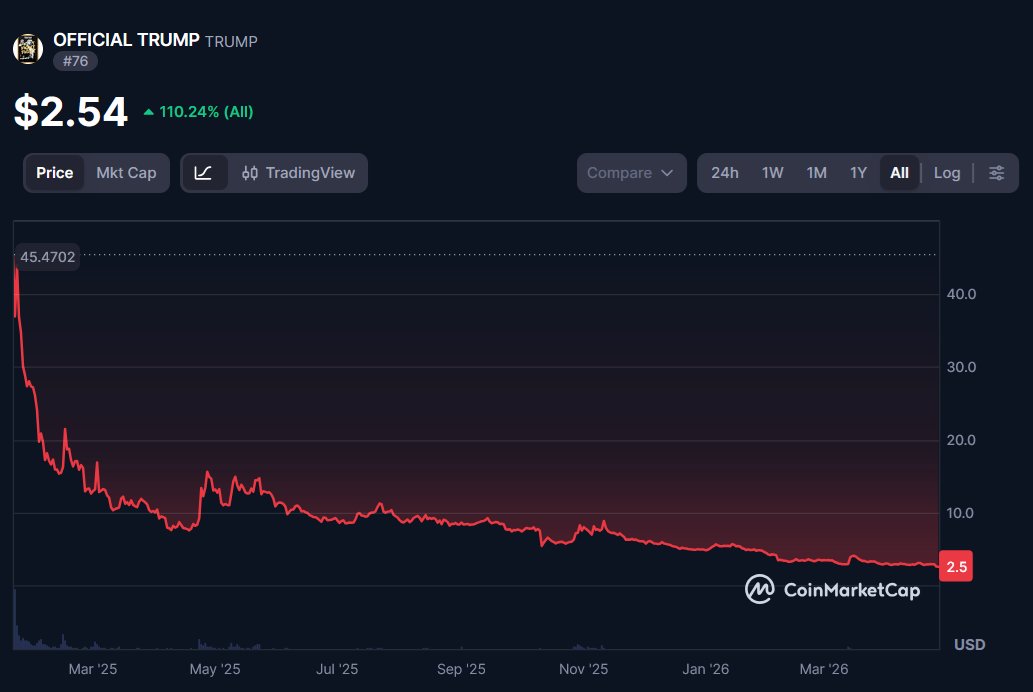The image size is (1033, 692).
Task: Click the 40.0 y-axis value
Action: [x=961, y=294]
